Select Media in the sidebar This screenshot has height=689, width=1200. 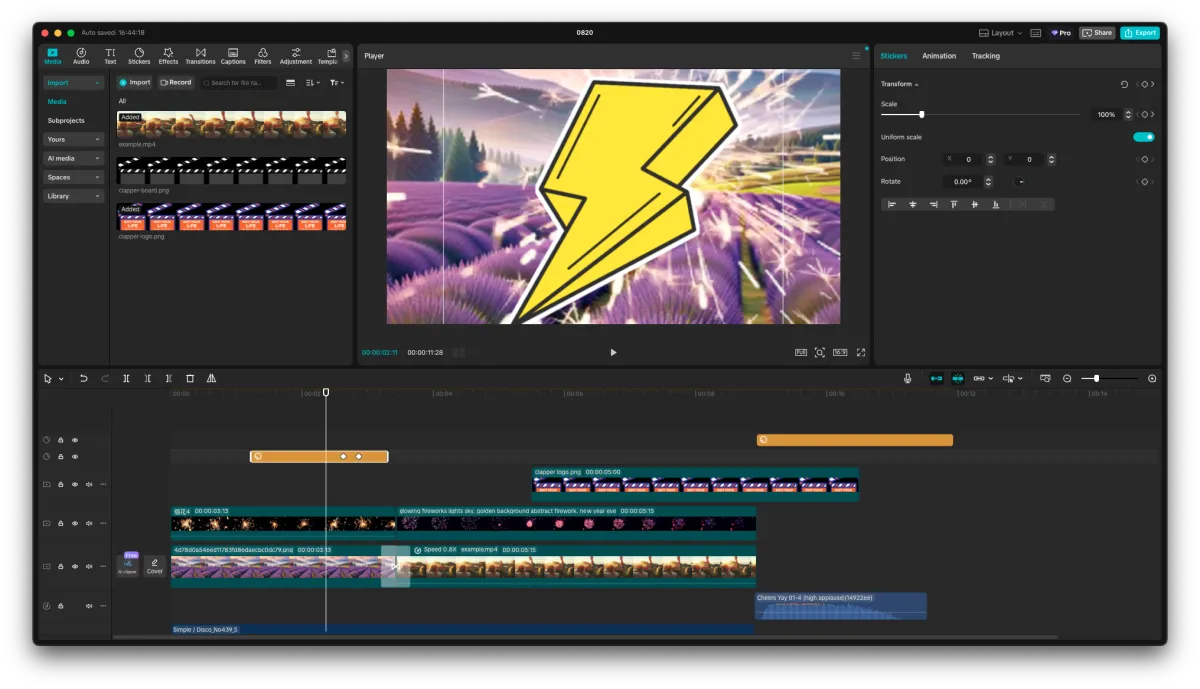pyautogui.click(x=57, y=102)
